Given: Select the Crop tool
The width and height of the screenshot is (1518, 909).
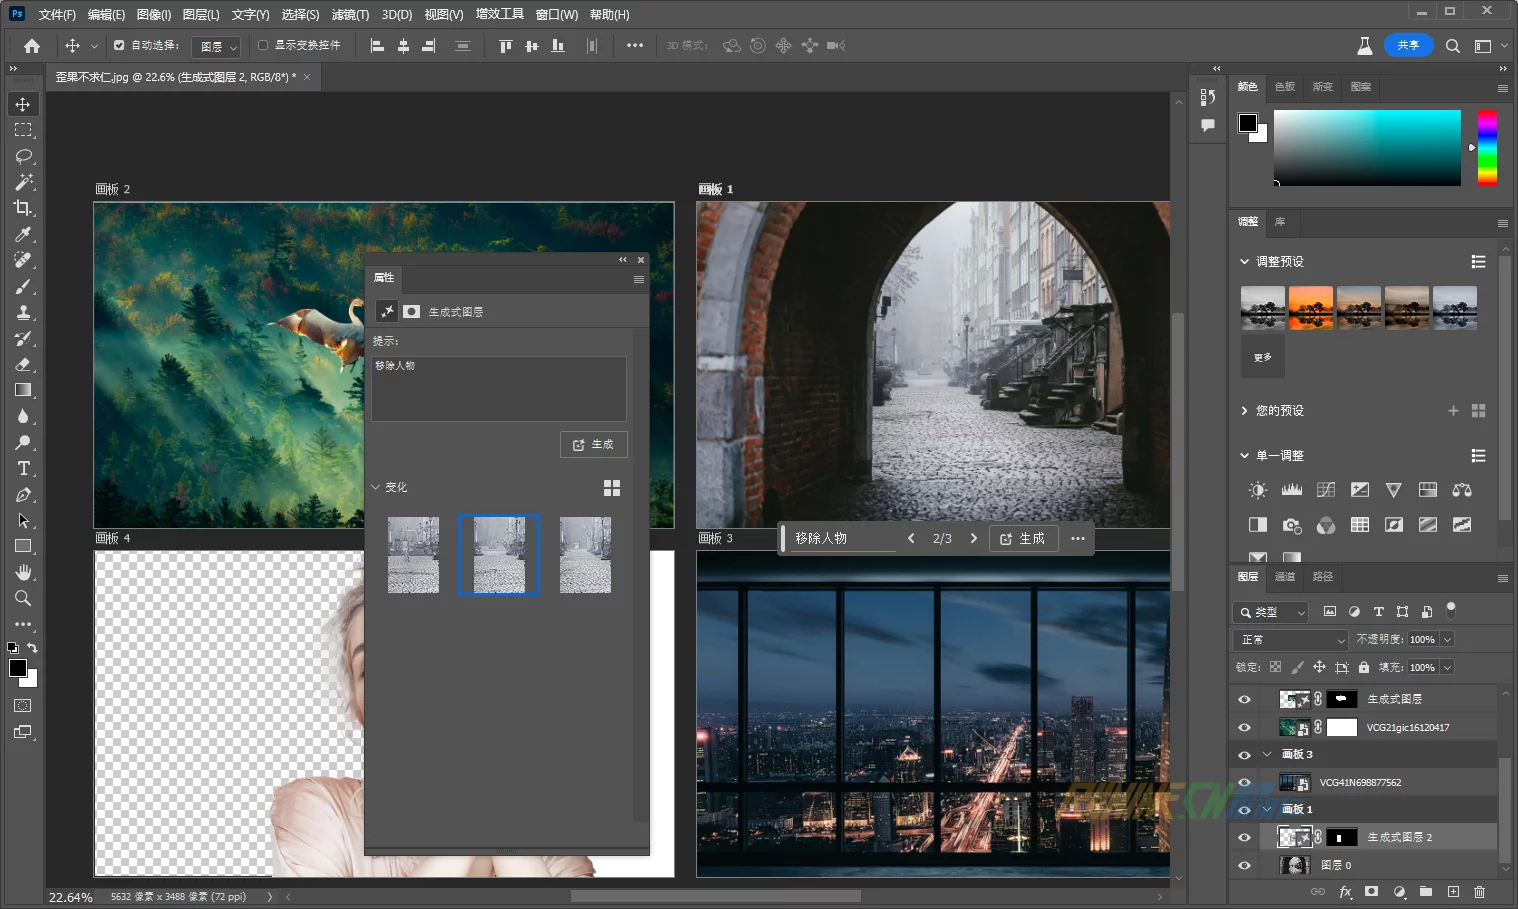Looking at the screenshot, I should [23, 208].
